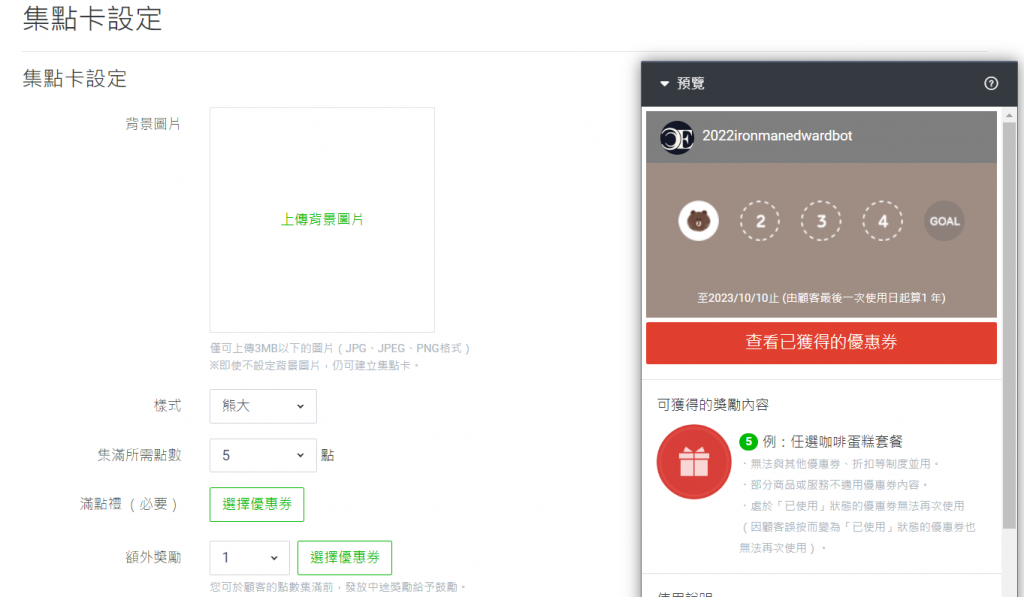Click the 2022ironmanedwardbot account name
Image resolution: width=1024 pixels, height=597 pixels.
[777, 136]
